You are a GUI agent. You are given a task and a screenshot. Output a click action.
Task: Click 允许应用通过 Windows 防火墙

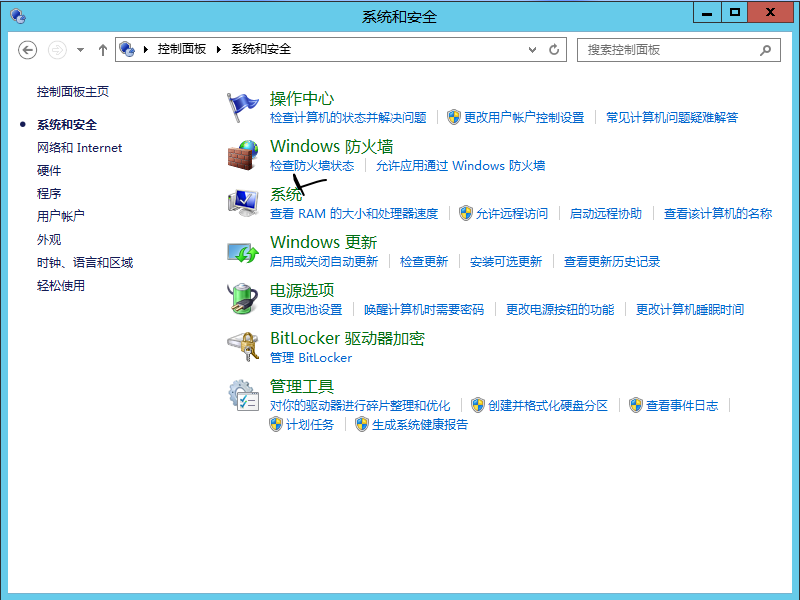click(x=460, y=166)
